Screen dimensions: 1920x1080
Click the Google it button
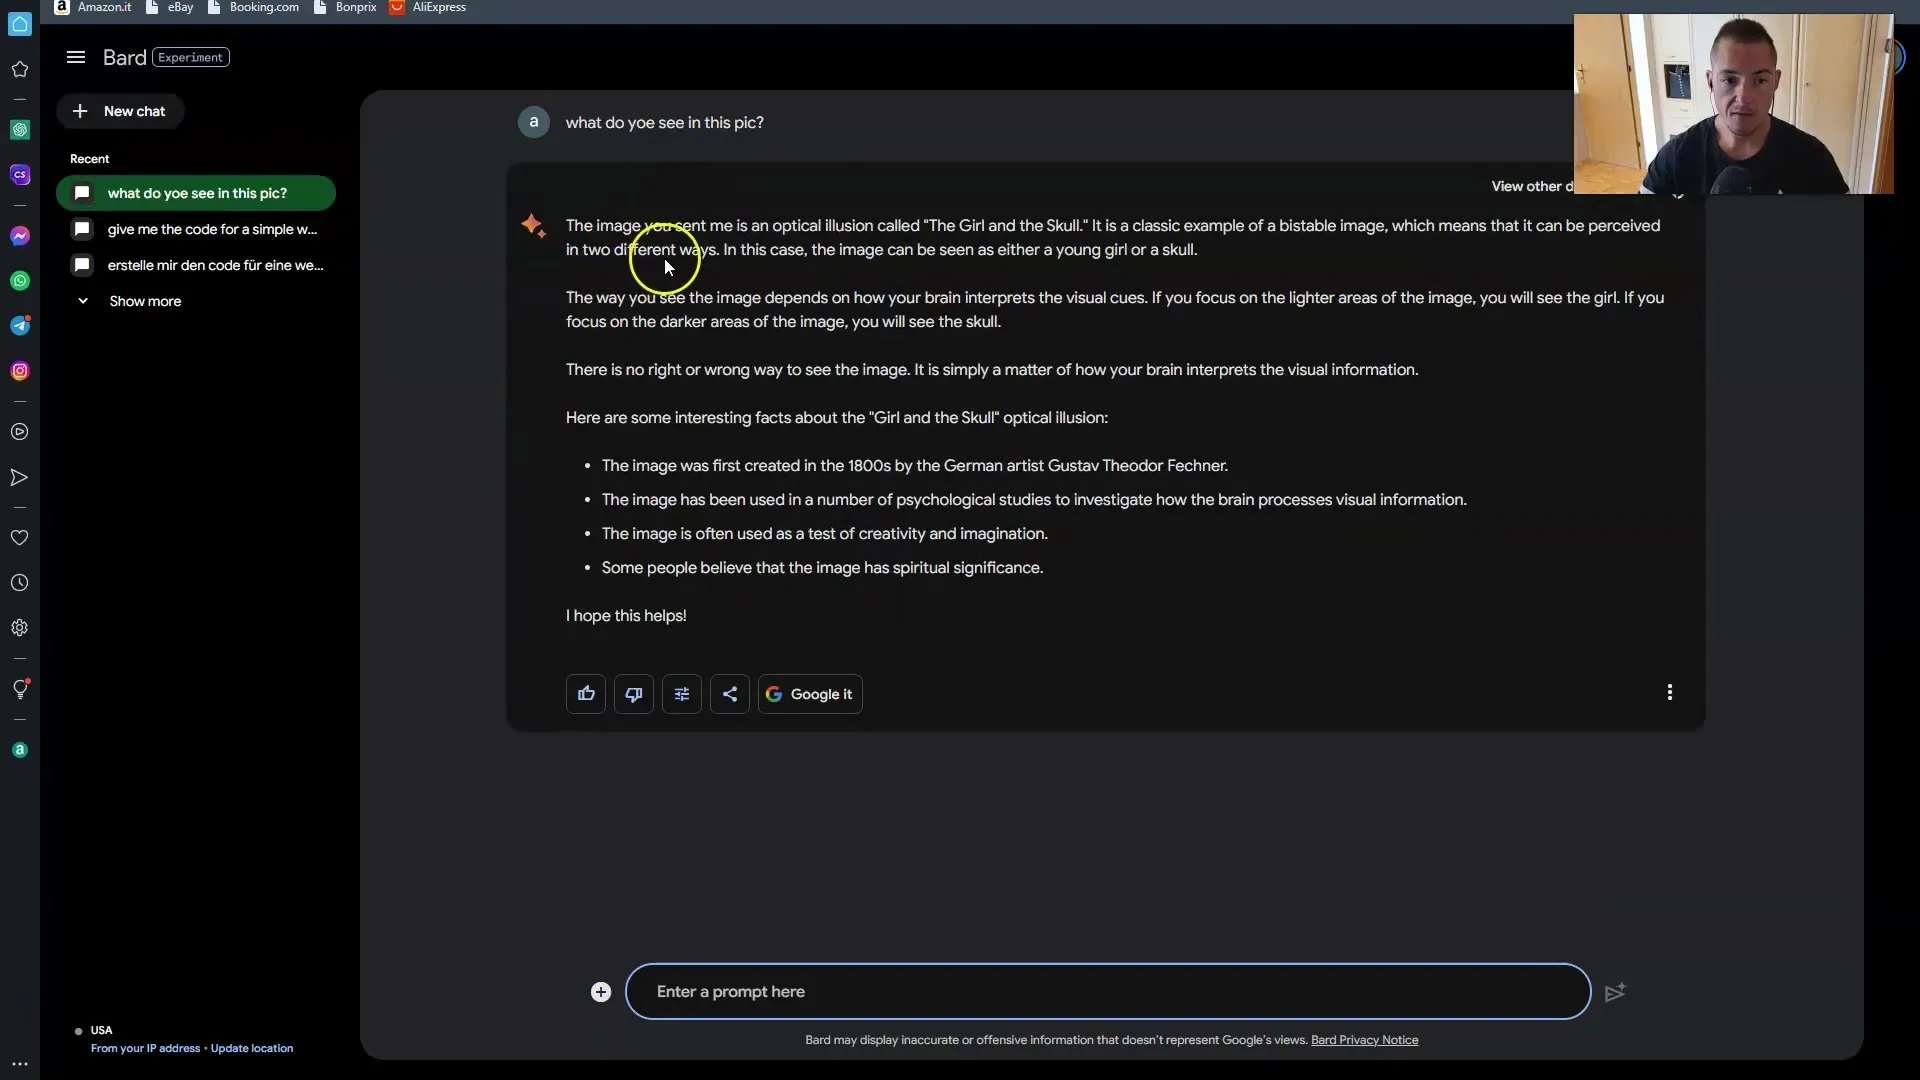tap(810, 694)
